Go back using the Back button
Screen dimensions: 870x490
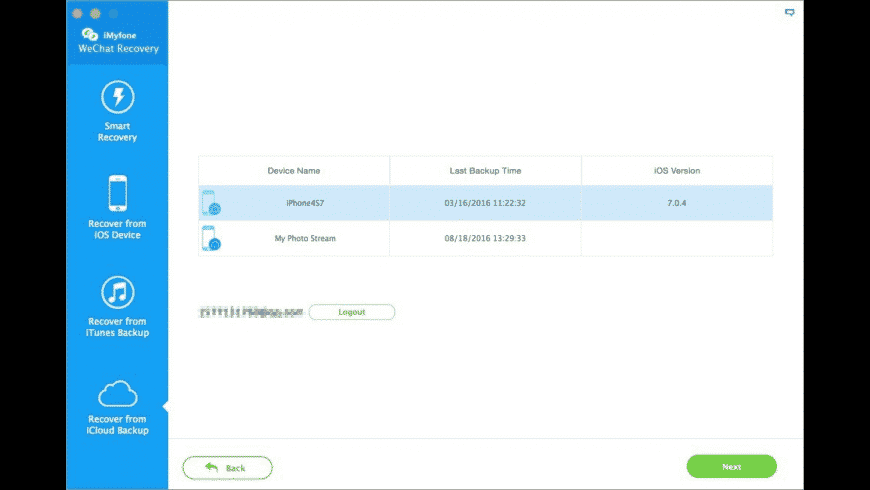click(227, 467)
